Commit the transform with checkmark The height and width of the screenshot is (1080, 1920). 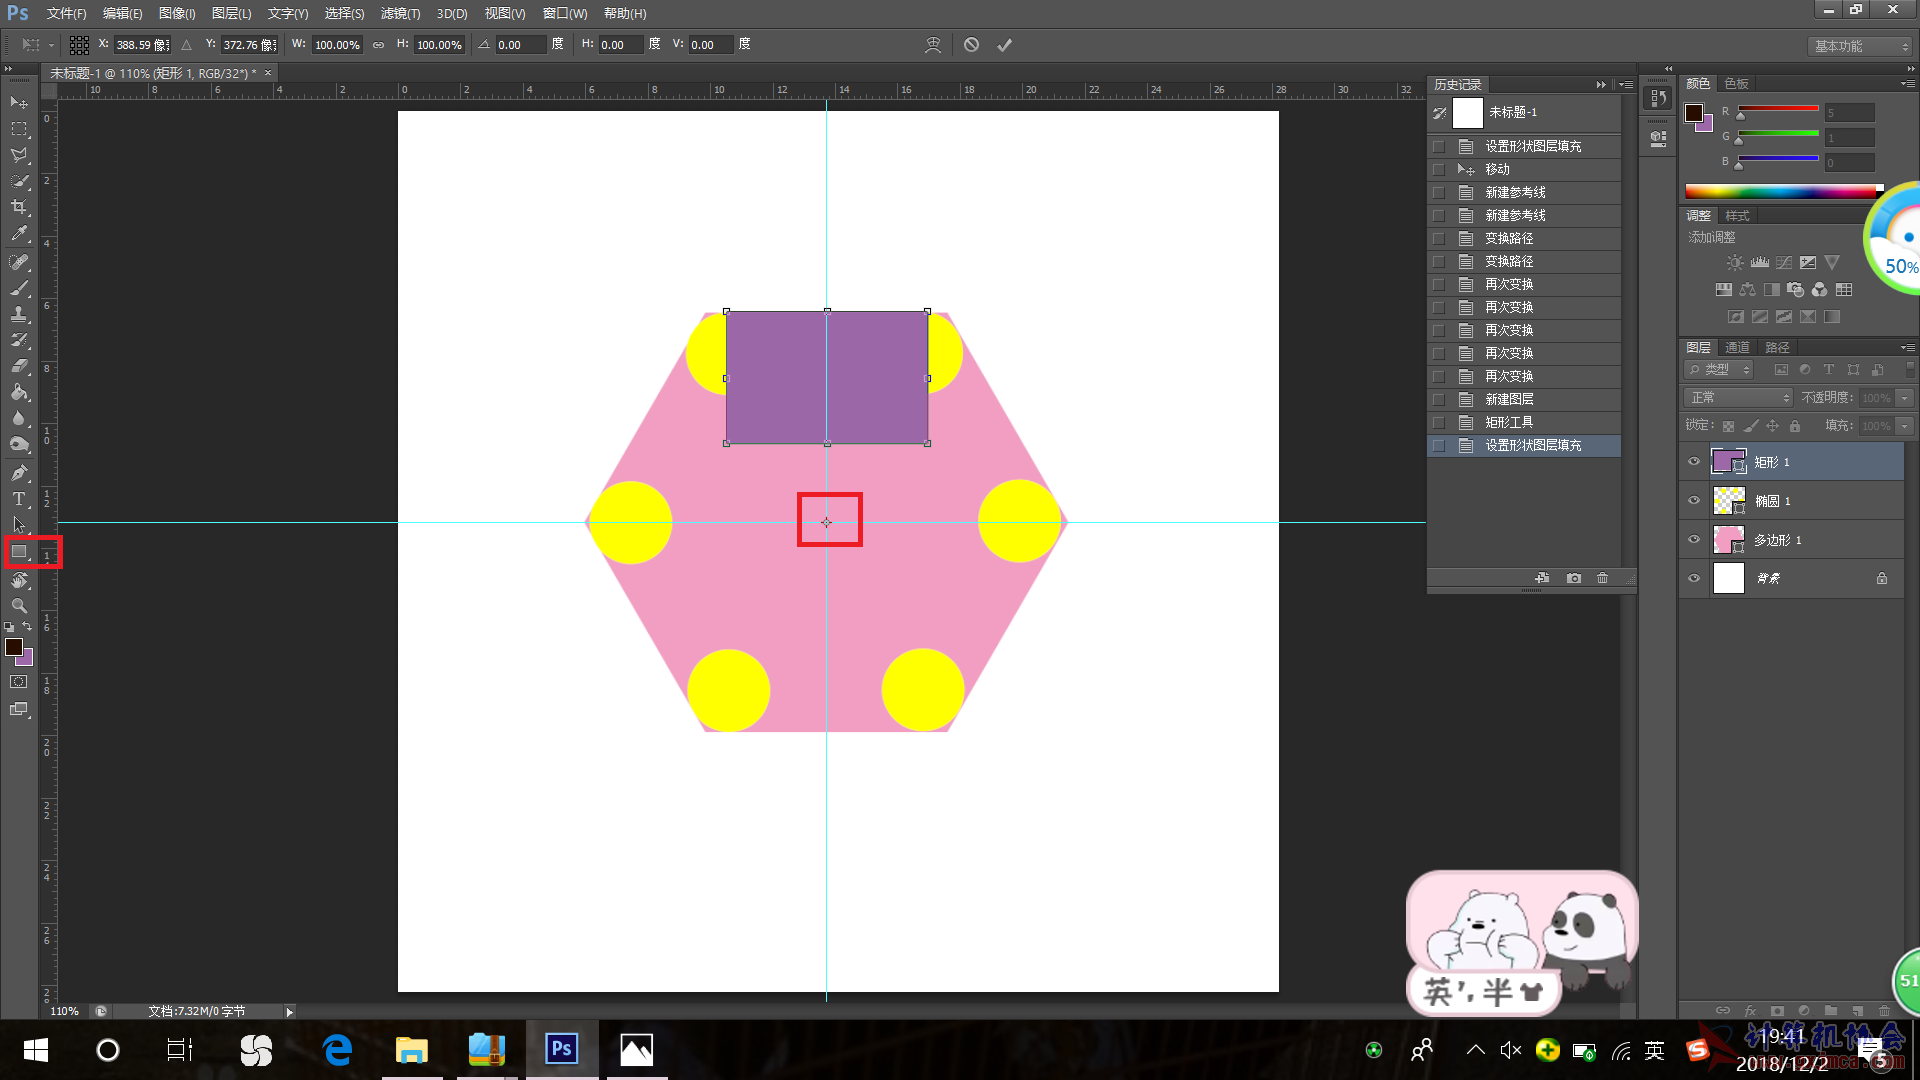1005,45
